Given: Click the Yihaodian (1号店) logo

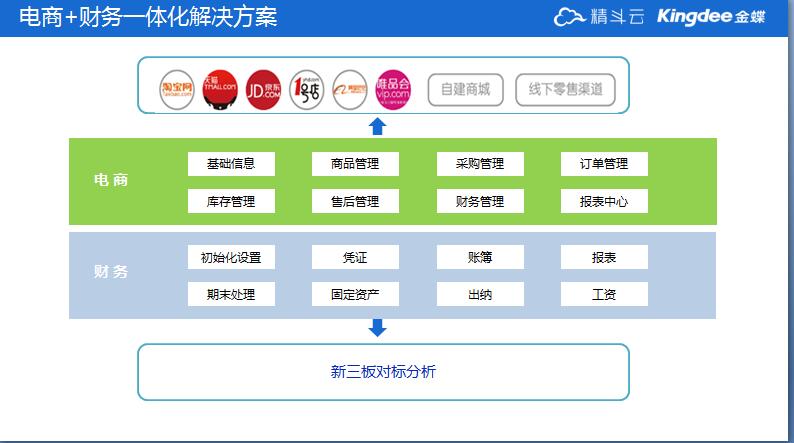Looking at the screenshot, I should (307, 90).
